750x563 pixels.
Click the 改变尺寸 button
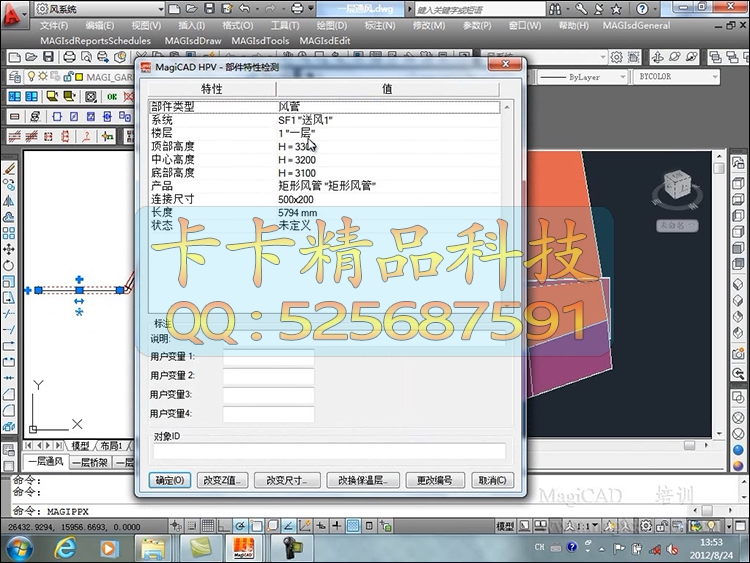point(286,480)
